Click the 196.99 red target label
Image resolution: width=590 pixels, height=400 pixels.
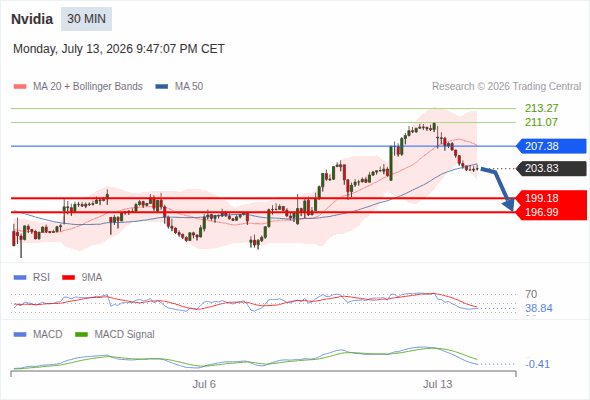point(551,213)
